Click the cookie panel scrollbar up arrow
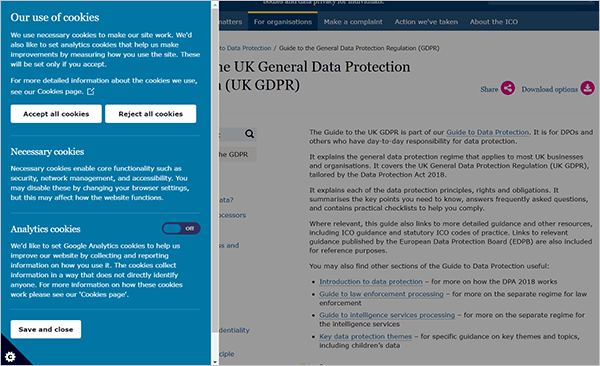 coord(215,5)
